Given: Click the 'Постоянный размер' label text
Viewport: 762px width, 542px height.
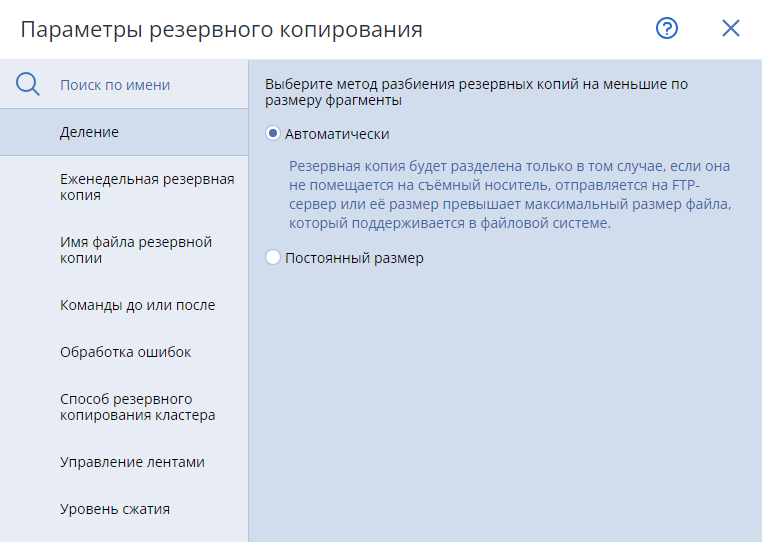Looking at the screenshot, I should pyautogui.click(x=354, y=258).
